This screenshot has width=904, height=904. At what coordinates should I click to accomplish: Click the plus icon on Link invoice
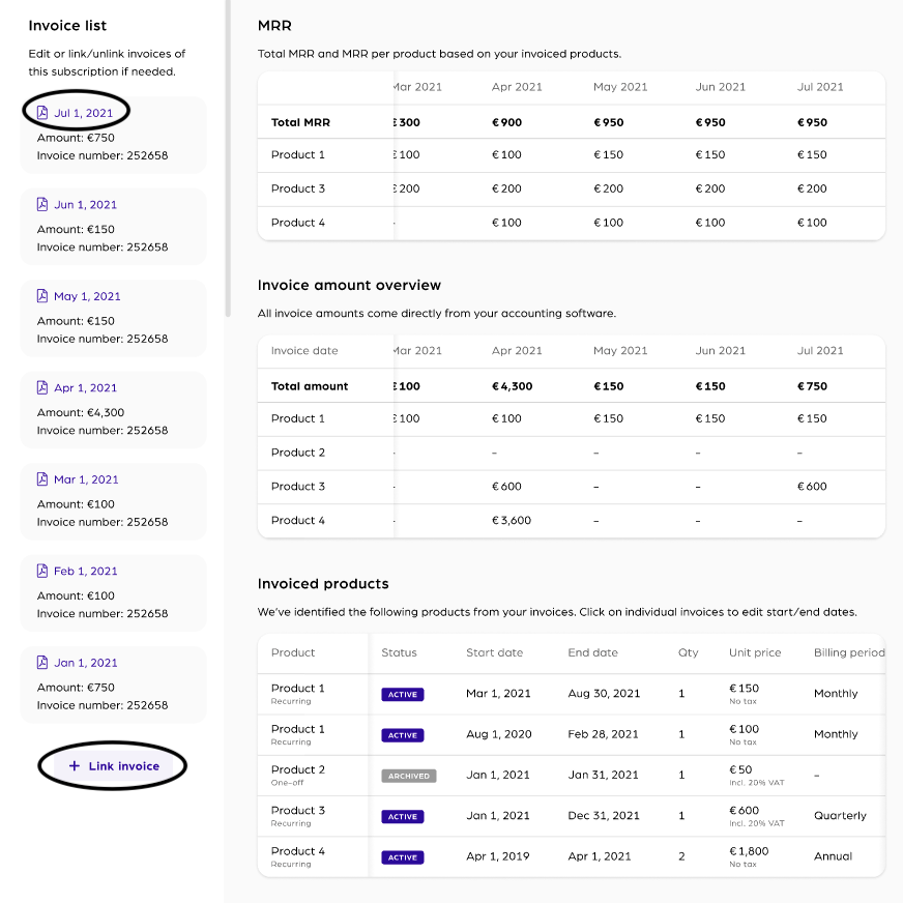(74, 766)
